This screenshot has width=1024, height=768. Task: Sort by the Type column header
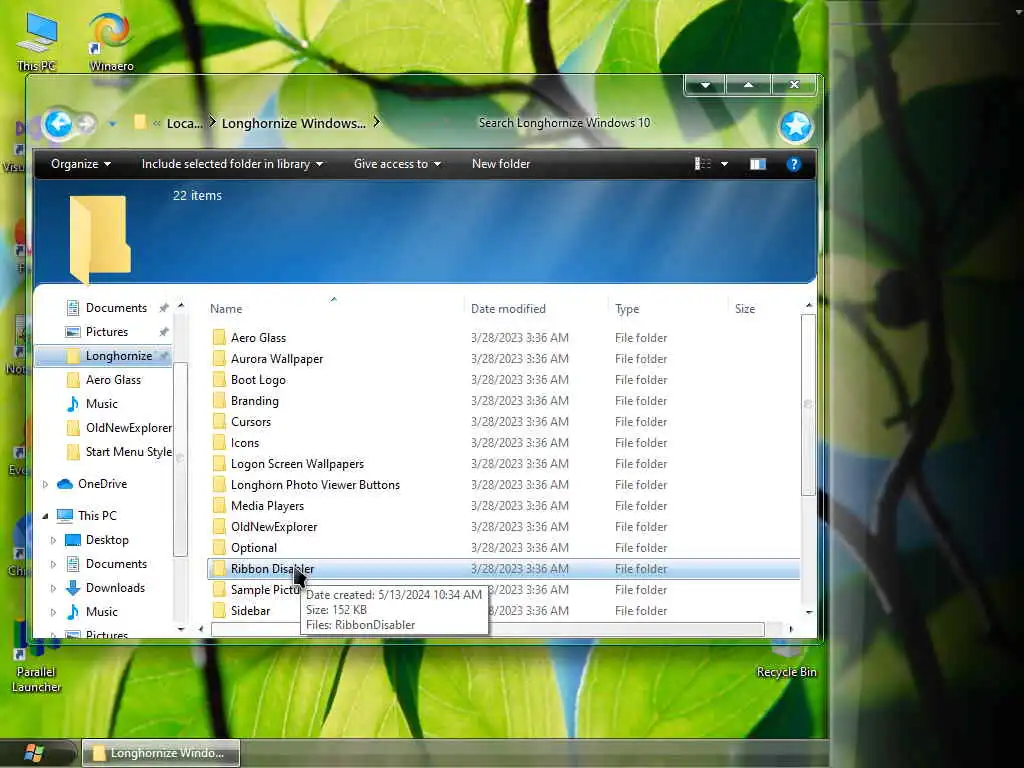click(x=627, y=308)
